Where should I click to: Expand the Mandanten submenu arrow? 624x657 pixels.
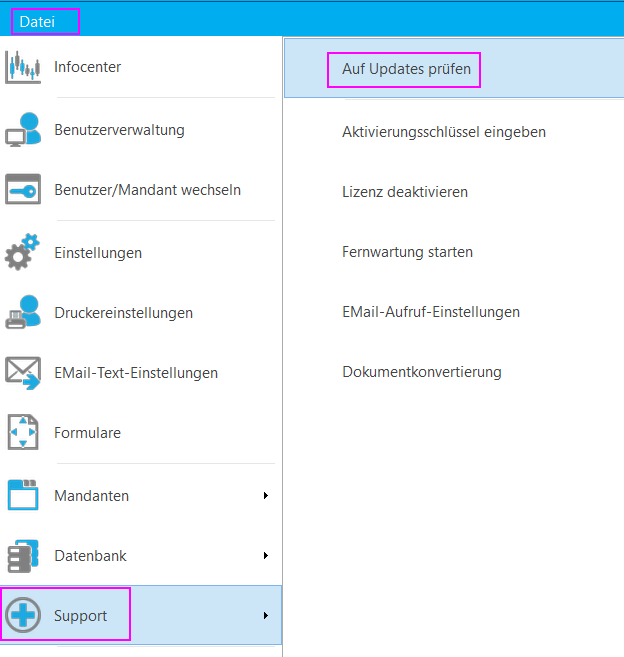(265, 495)
